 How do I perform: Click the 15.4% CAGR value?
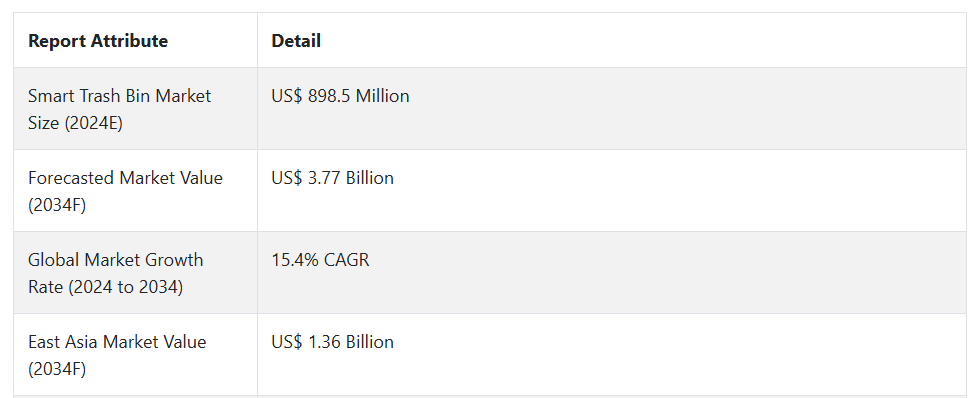[320, 260]
